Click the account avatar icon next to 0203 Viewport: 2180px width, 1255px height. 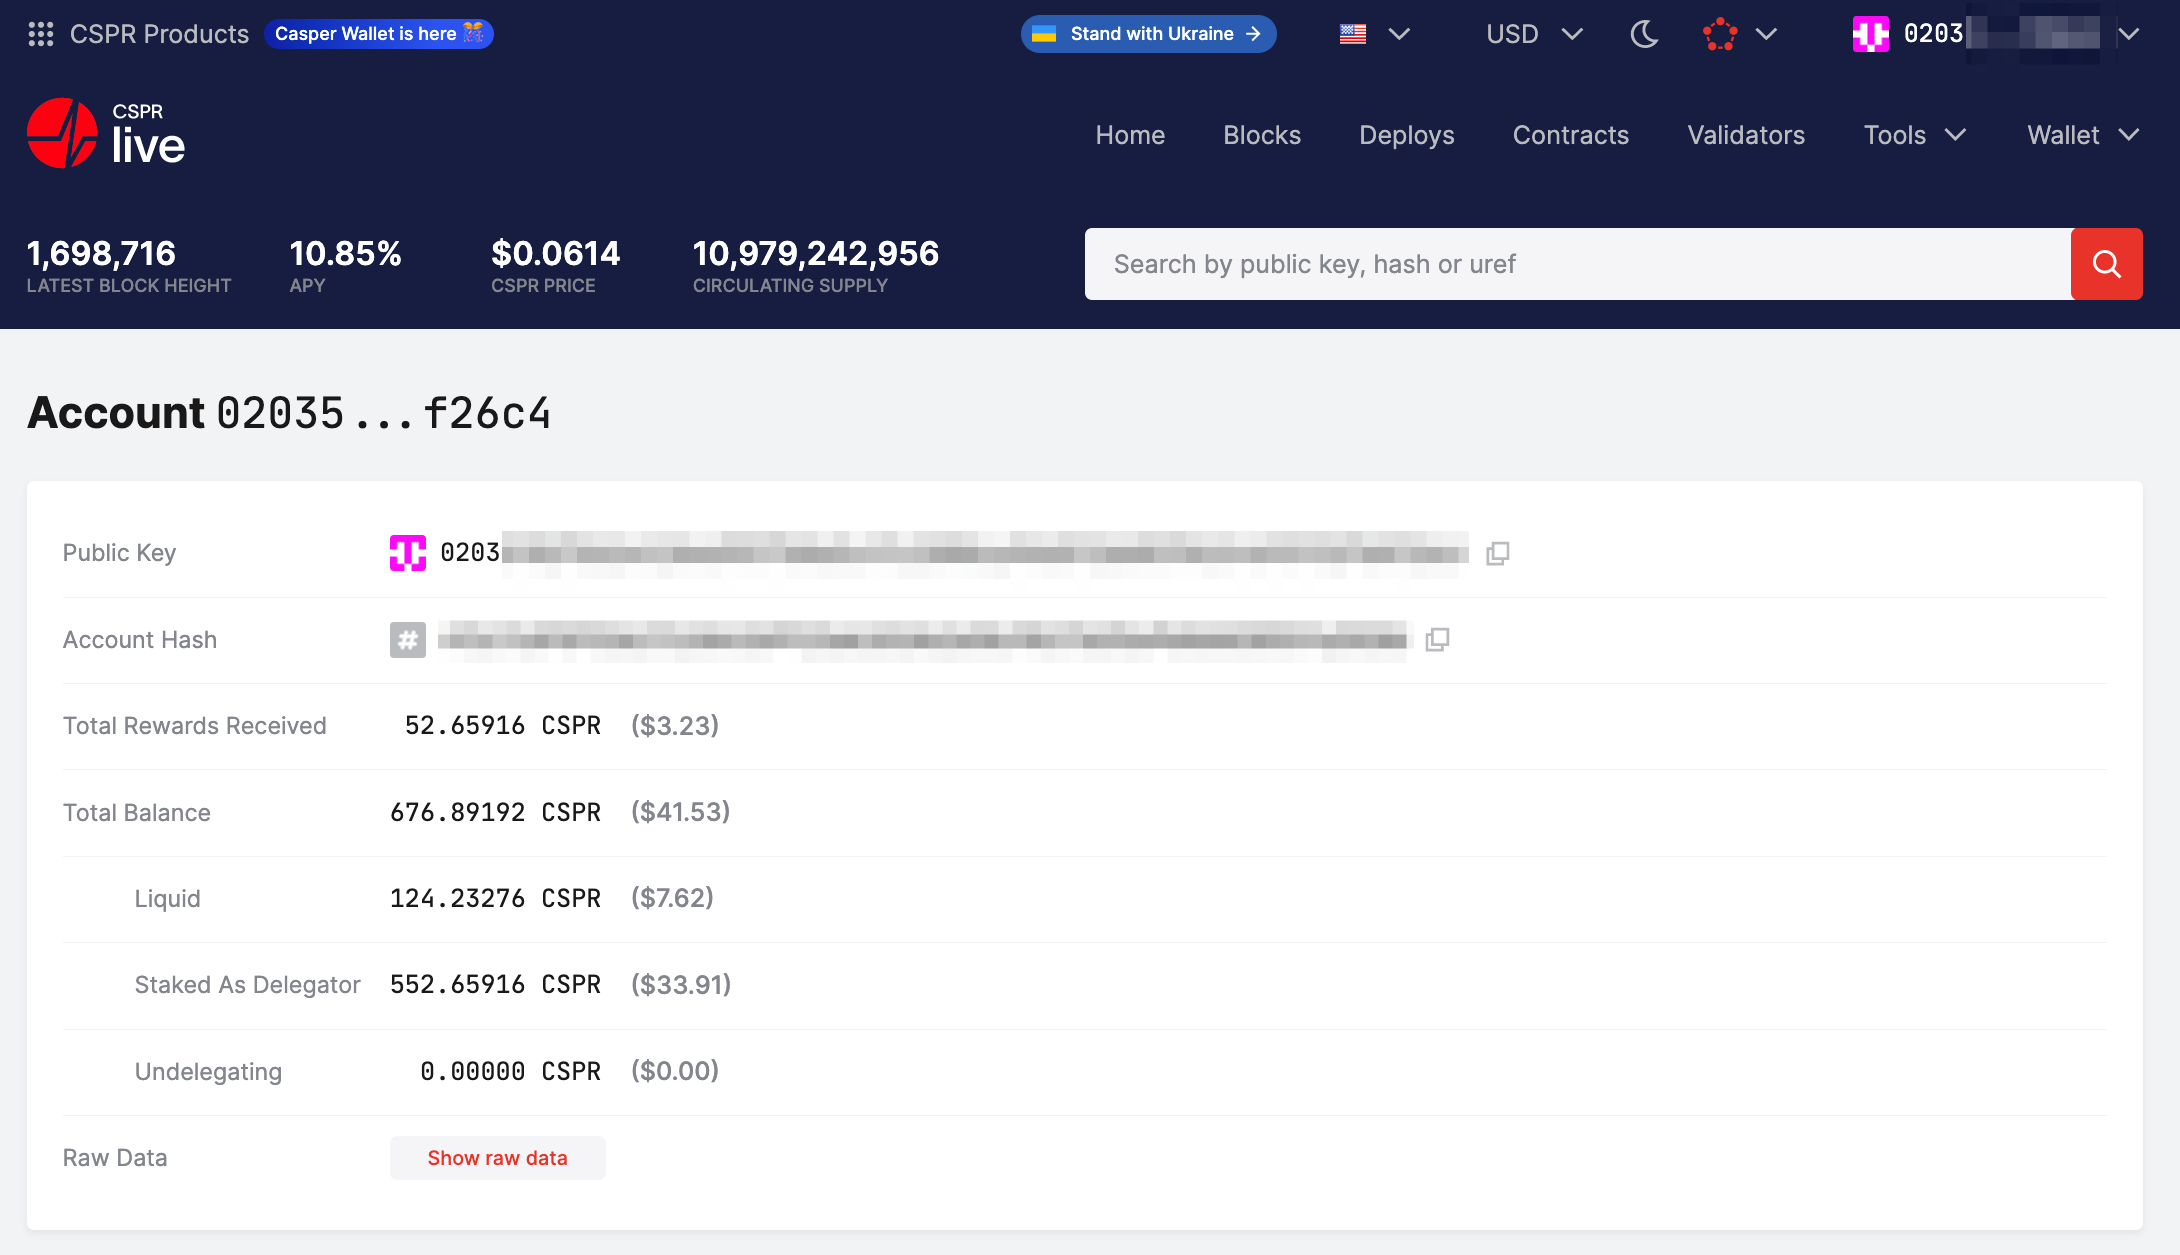[x=1870, y=33]
